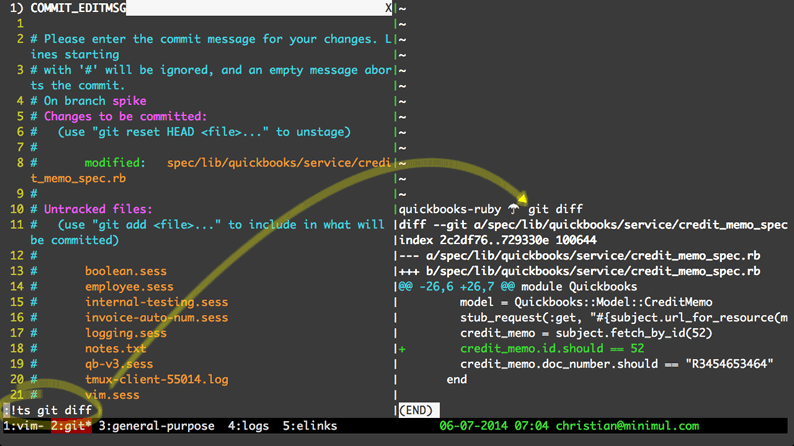Click the logging.sess file name
This screenshot has height=446, width=794.
click(x=126, y=333)
